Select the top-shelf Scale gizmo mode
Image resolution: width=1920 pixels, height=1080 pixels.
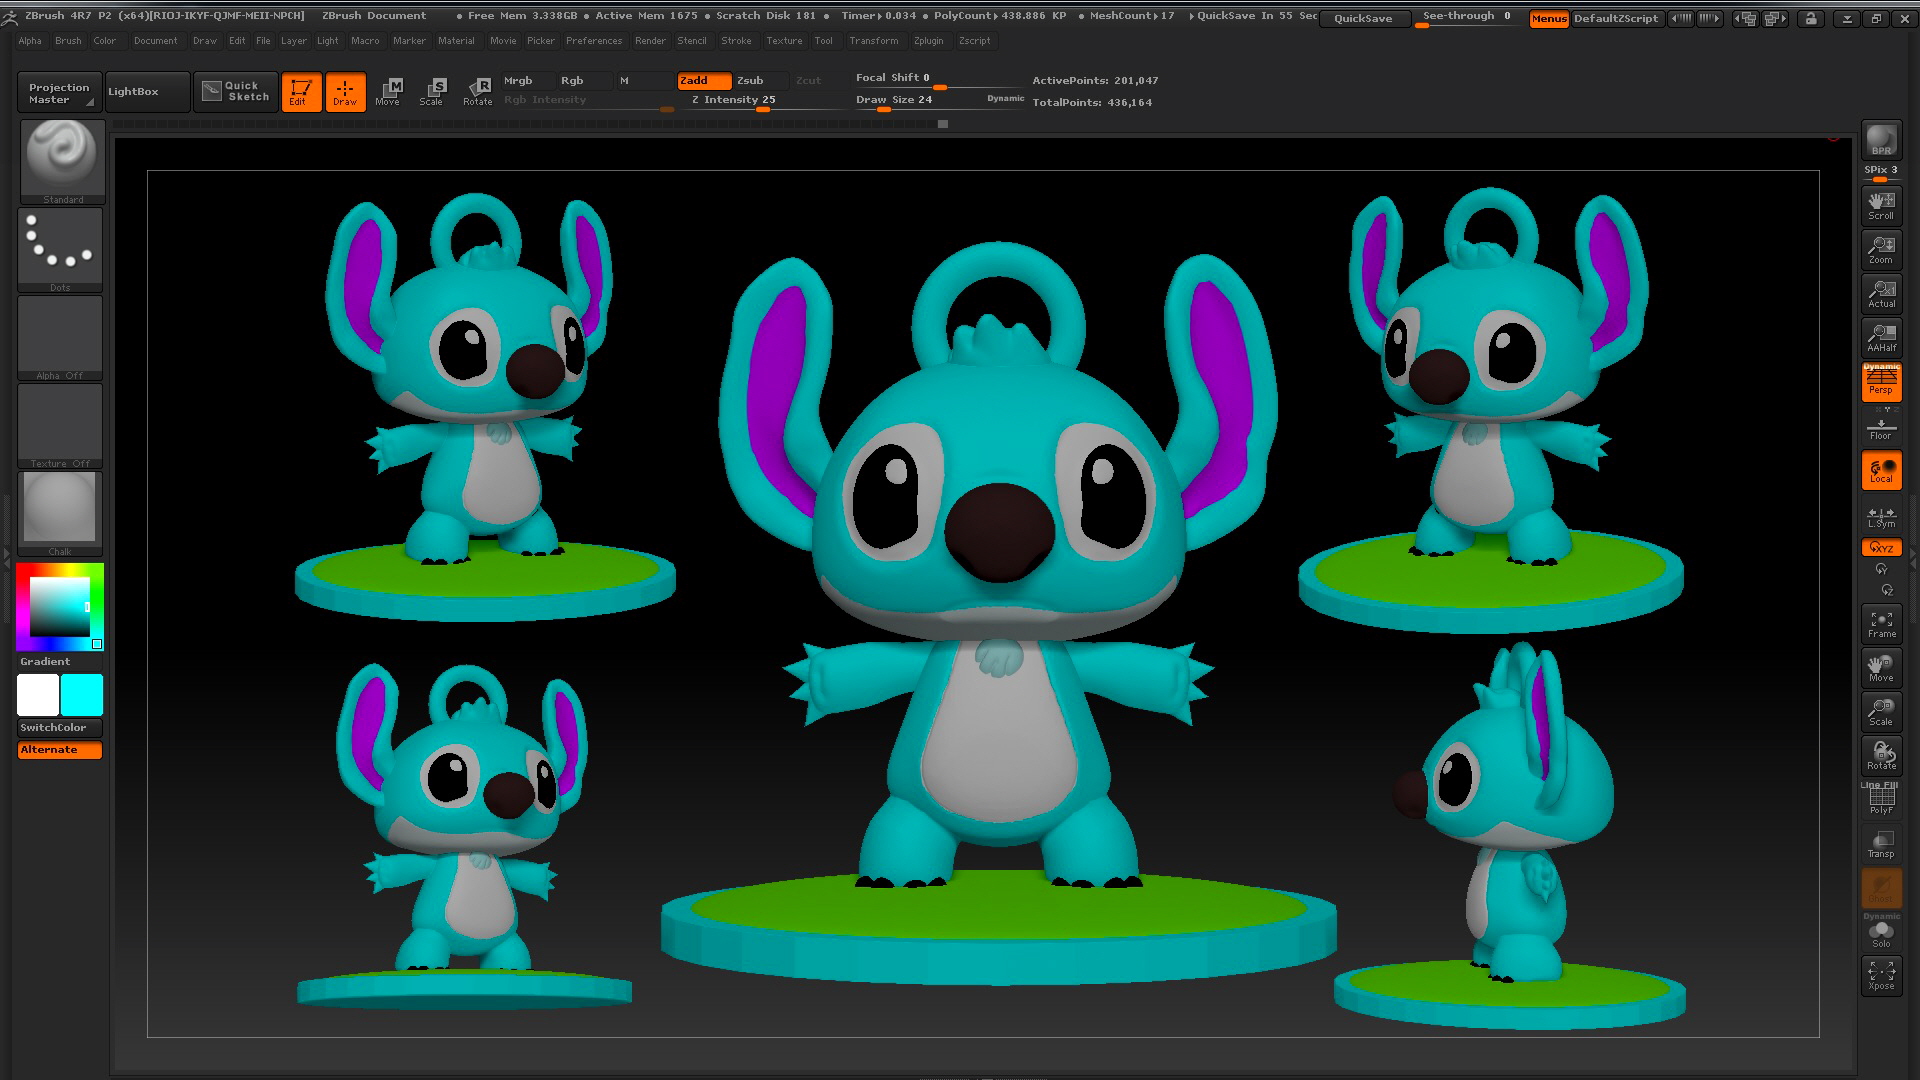(432, 92)
